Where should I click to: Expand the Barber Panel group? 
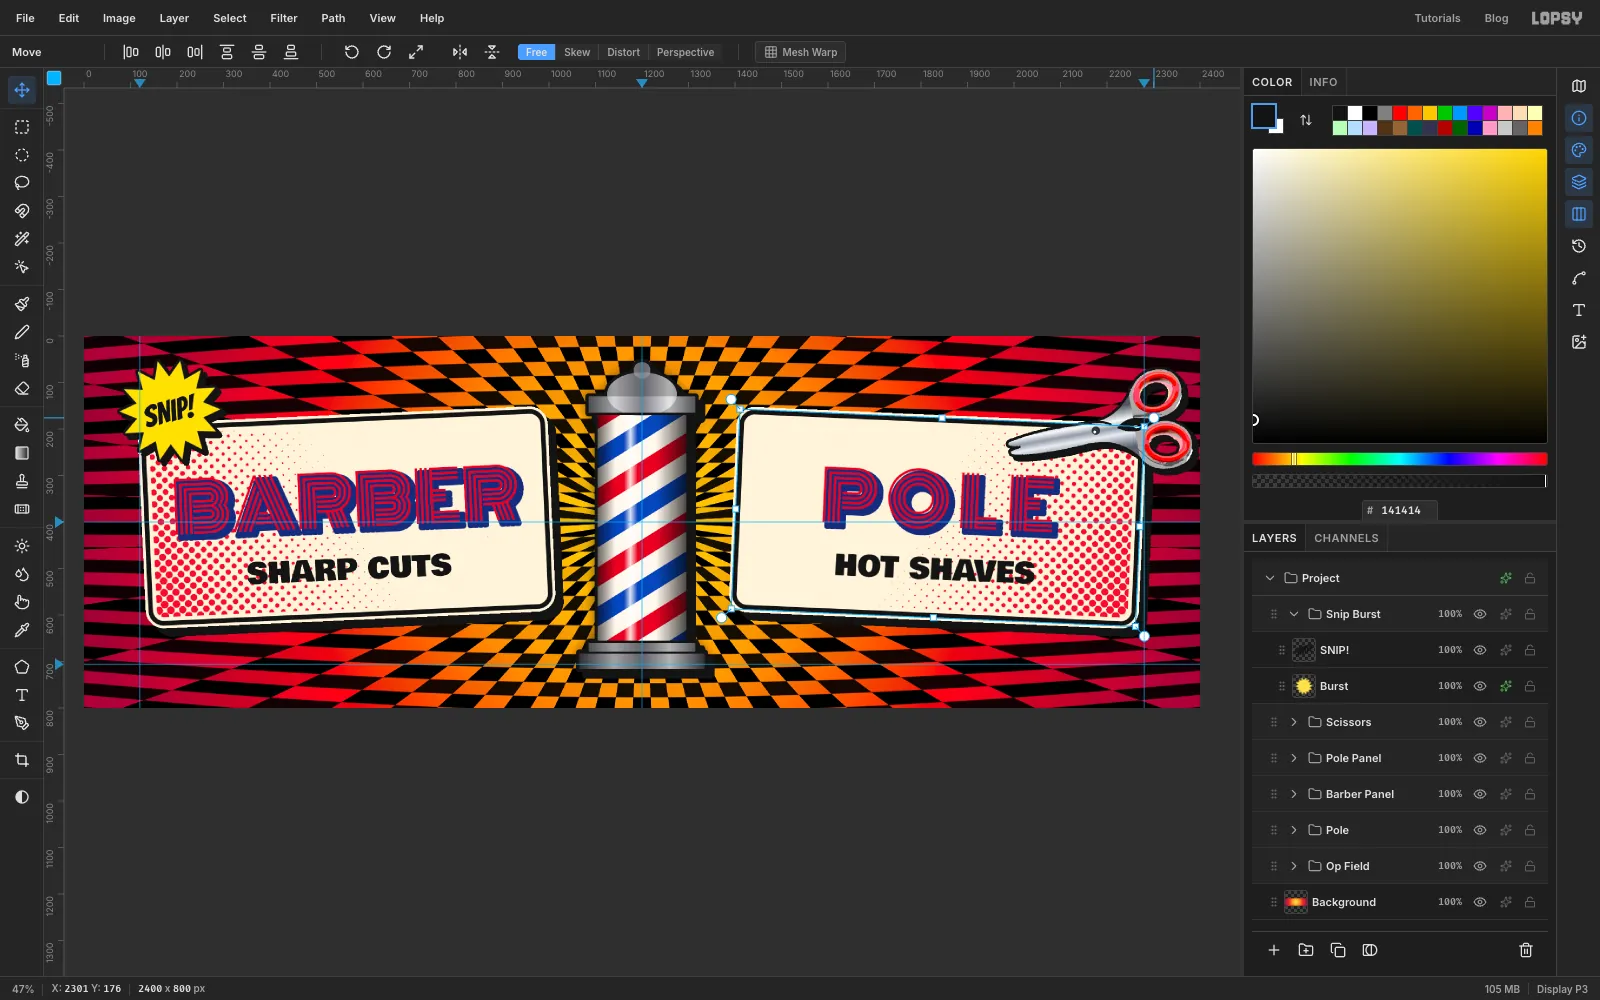(1294, 794)
